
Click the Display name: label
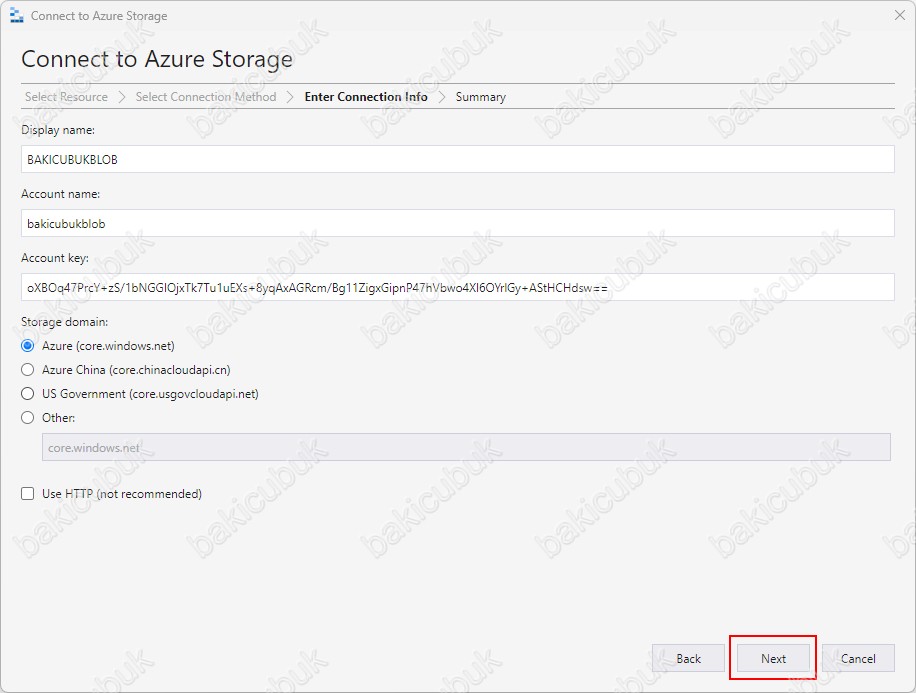pyautogui.click(x=58, y=130)
